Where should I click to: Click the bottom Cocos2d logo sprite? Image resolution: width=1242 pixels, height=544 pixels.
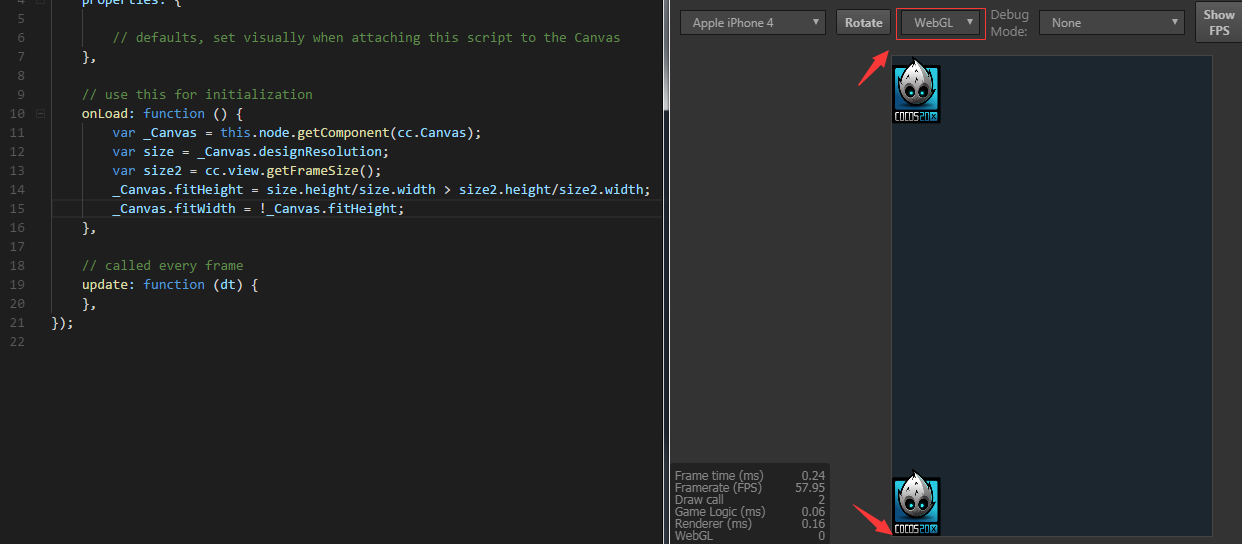coord(916,505)
